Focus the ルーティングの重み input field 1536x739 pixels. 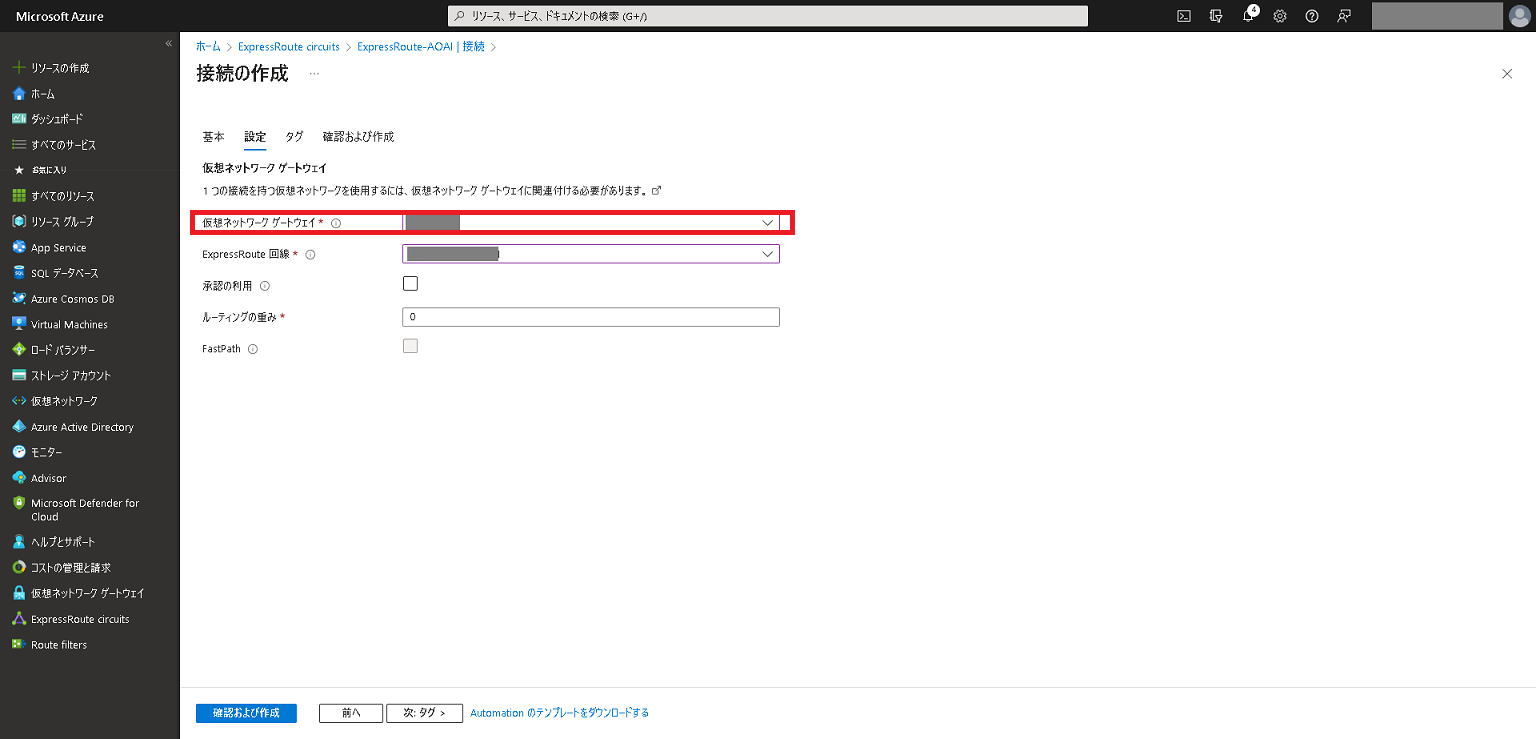(x=591, y=317)
